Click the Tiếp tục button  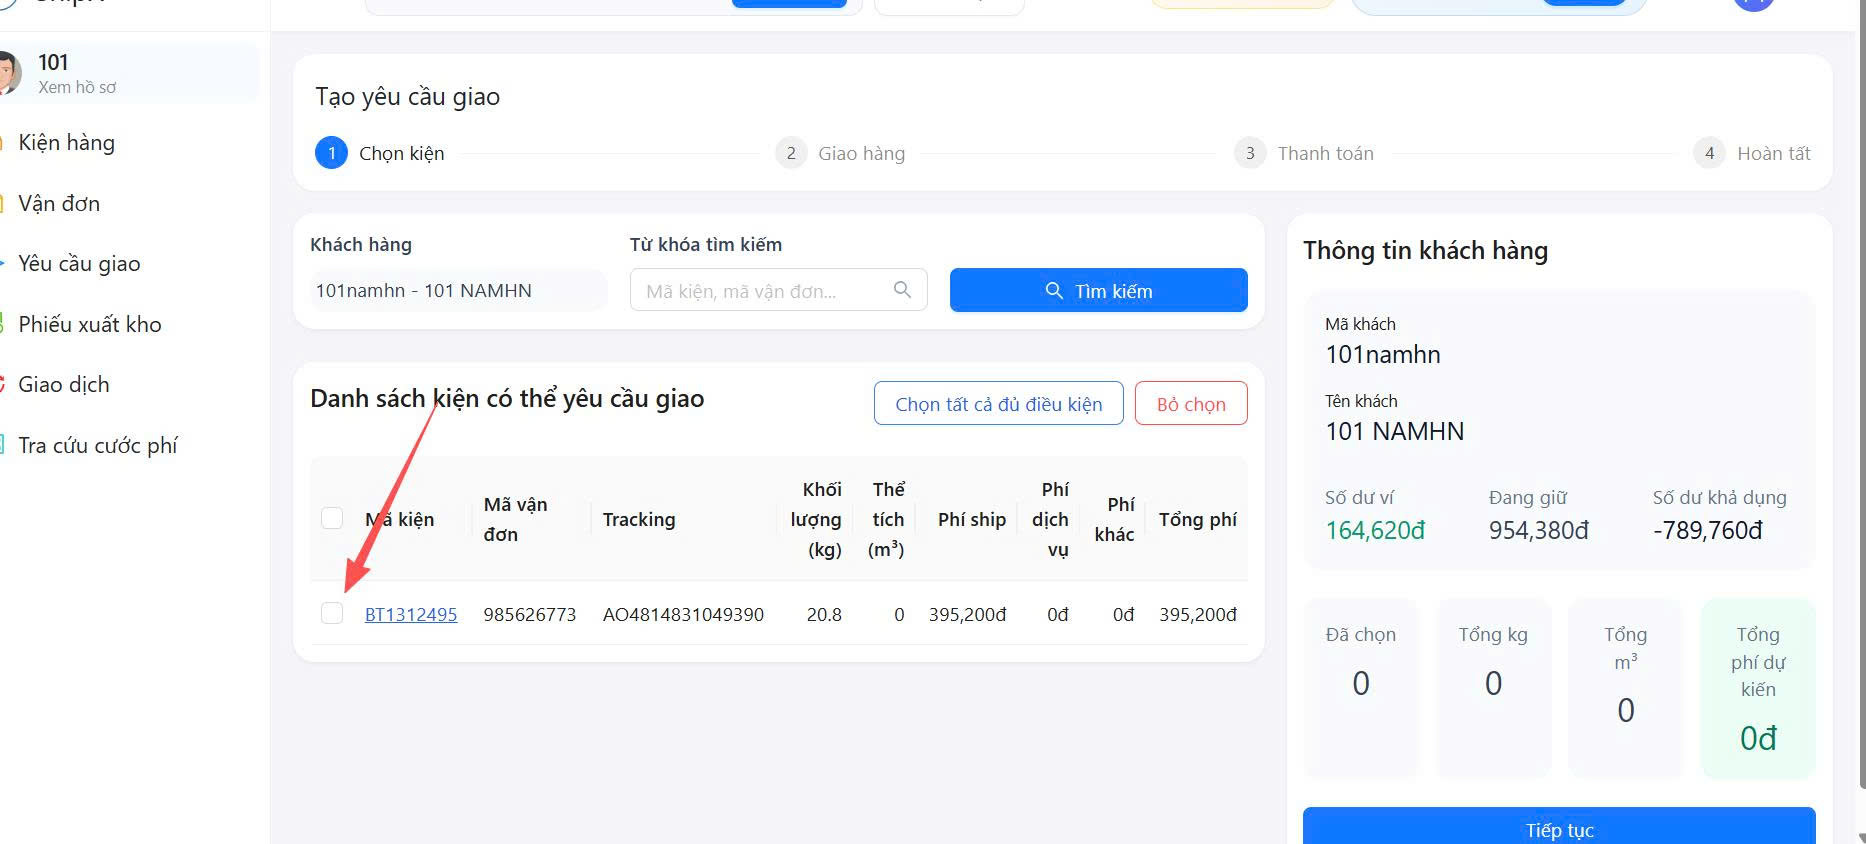1559,826
